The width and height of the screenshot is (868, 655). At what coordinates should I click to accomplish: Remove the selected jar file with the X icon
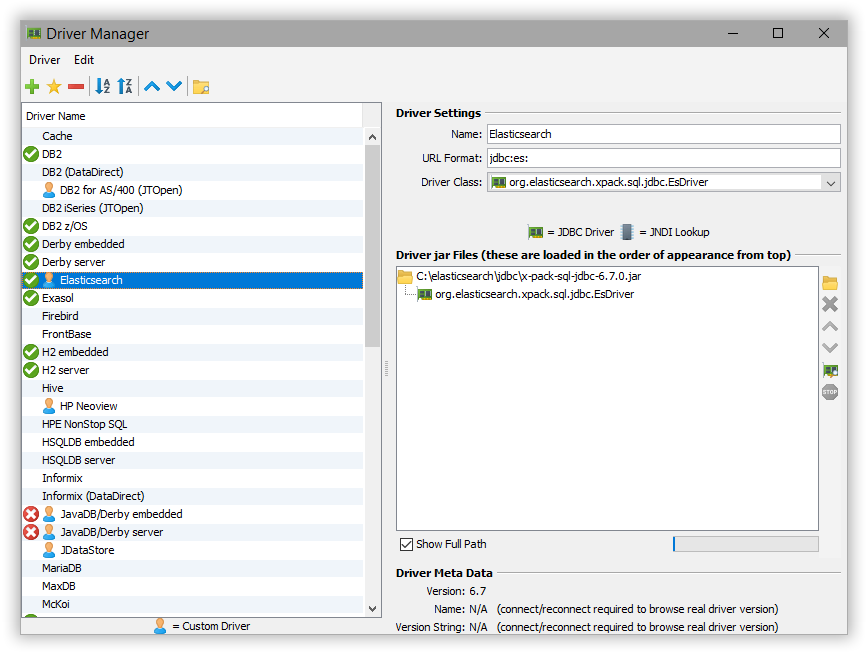pyautogui.click(x=830, y=304)
